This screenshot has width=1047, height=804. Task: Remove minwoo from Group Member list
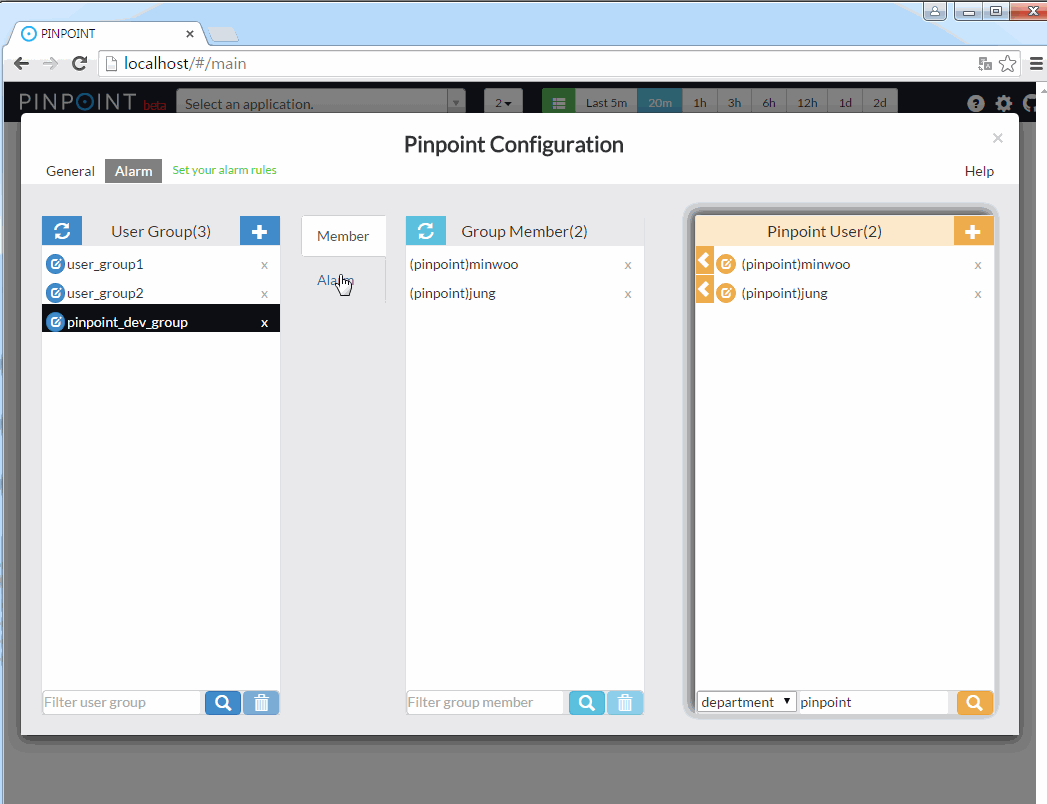tap(628, 265)
